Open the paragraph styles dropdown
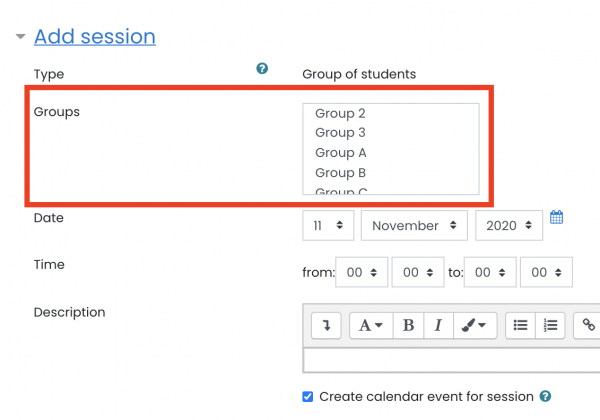Image resolution: width=600 pixels, height=420 pixels. 371,326
